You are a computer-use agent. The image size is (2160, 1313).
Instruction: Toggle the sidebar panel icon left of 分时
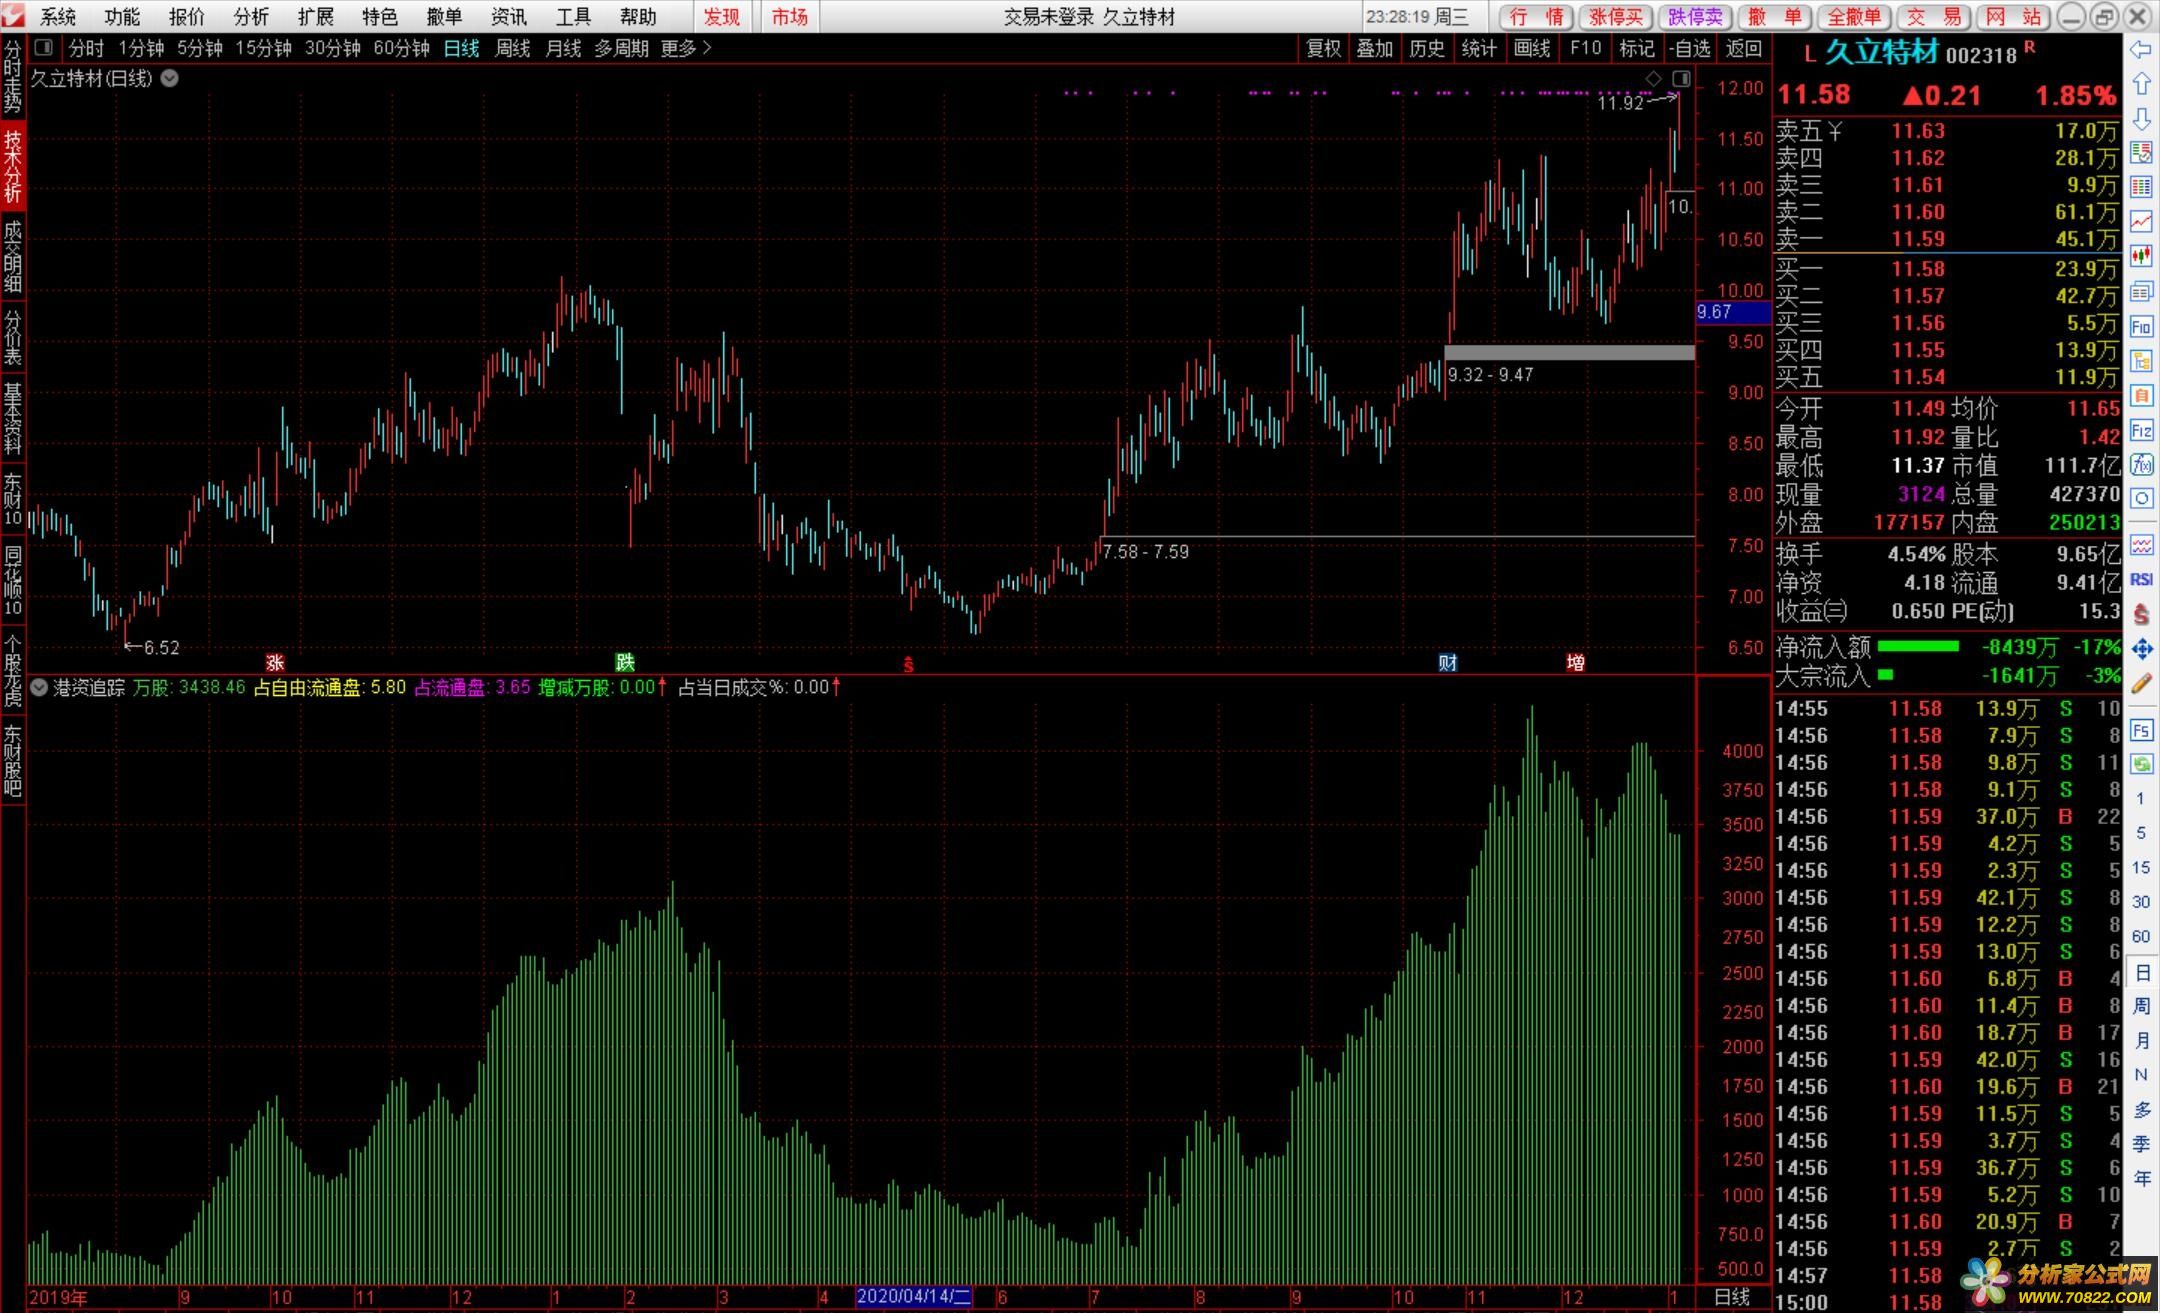coord(43,47)
